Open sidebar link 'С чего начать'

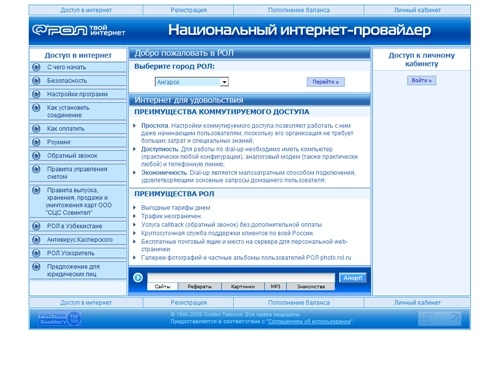click(66, 67)
